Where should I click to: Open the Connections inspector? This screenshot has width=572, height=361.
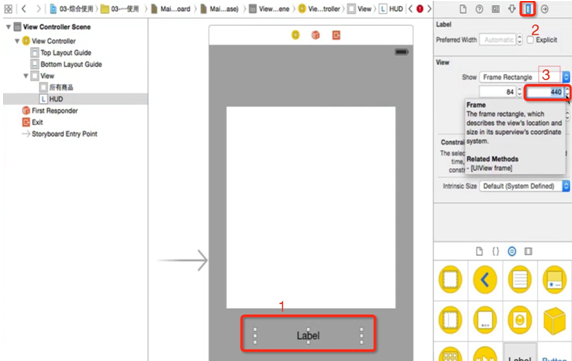(x=544, y=9)
